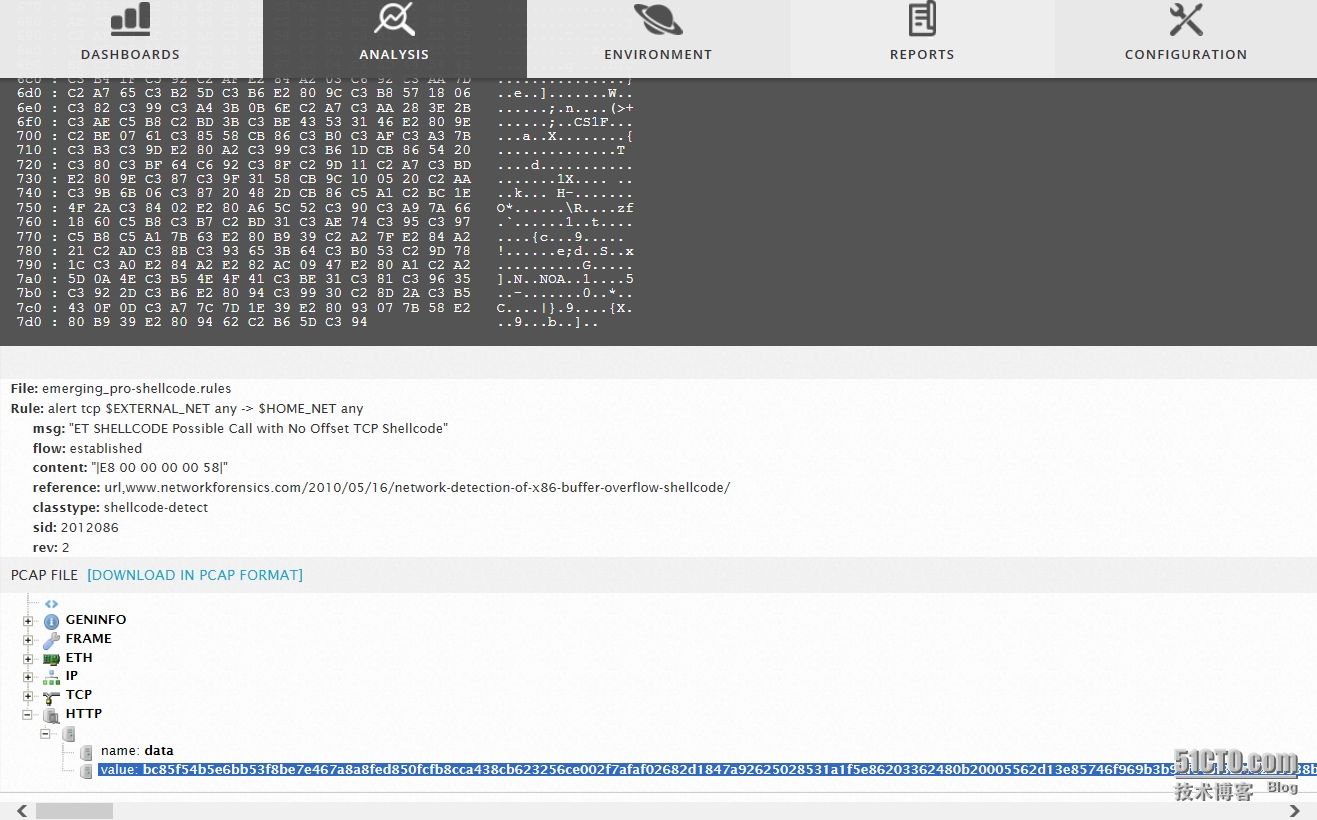The image size is (1317, 820).
Task: Click the 'flow: established' line
Action: tap(87, 448)
